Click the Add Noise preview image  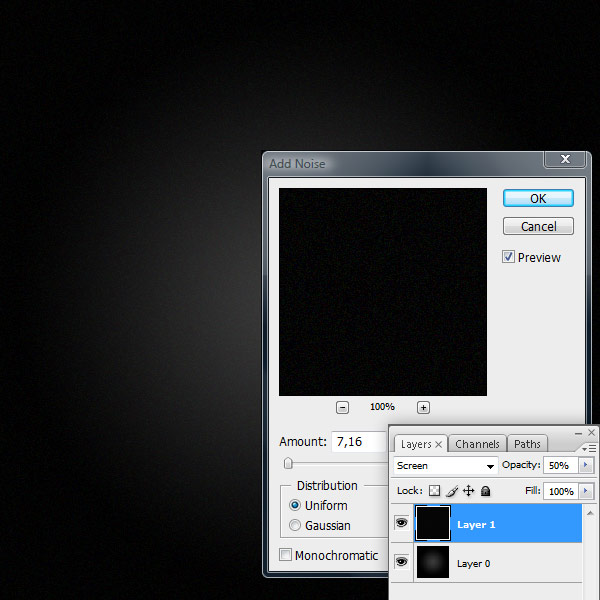(x=383, y=292)
